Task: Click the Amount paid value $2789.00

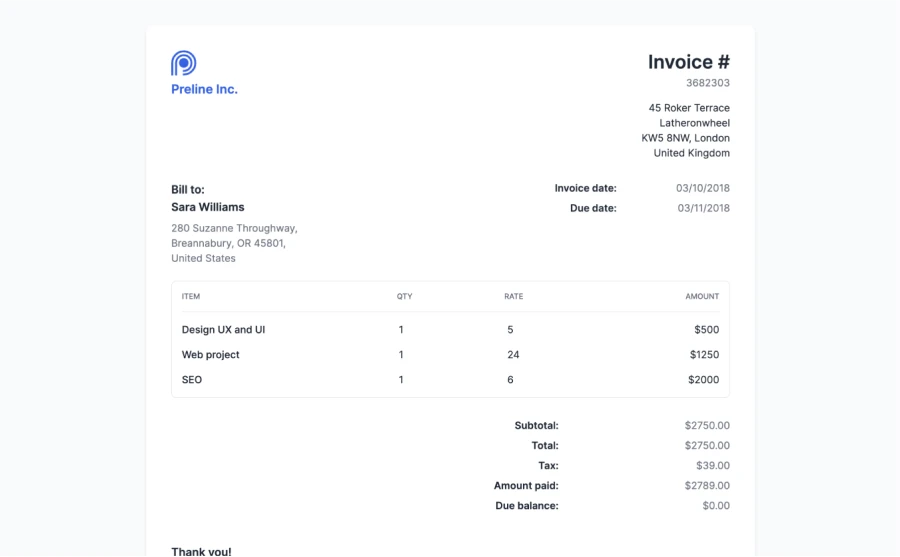Action: (706, 485)
